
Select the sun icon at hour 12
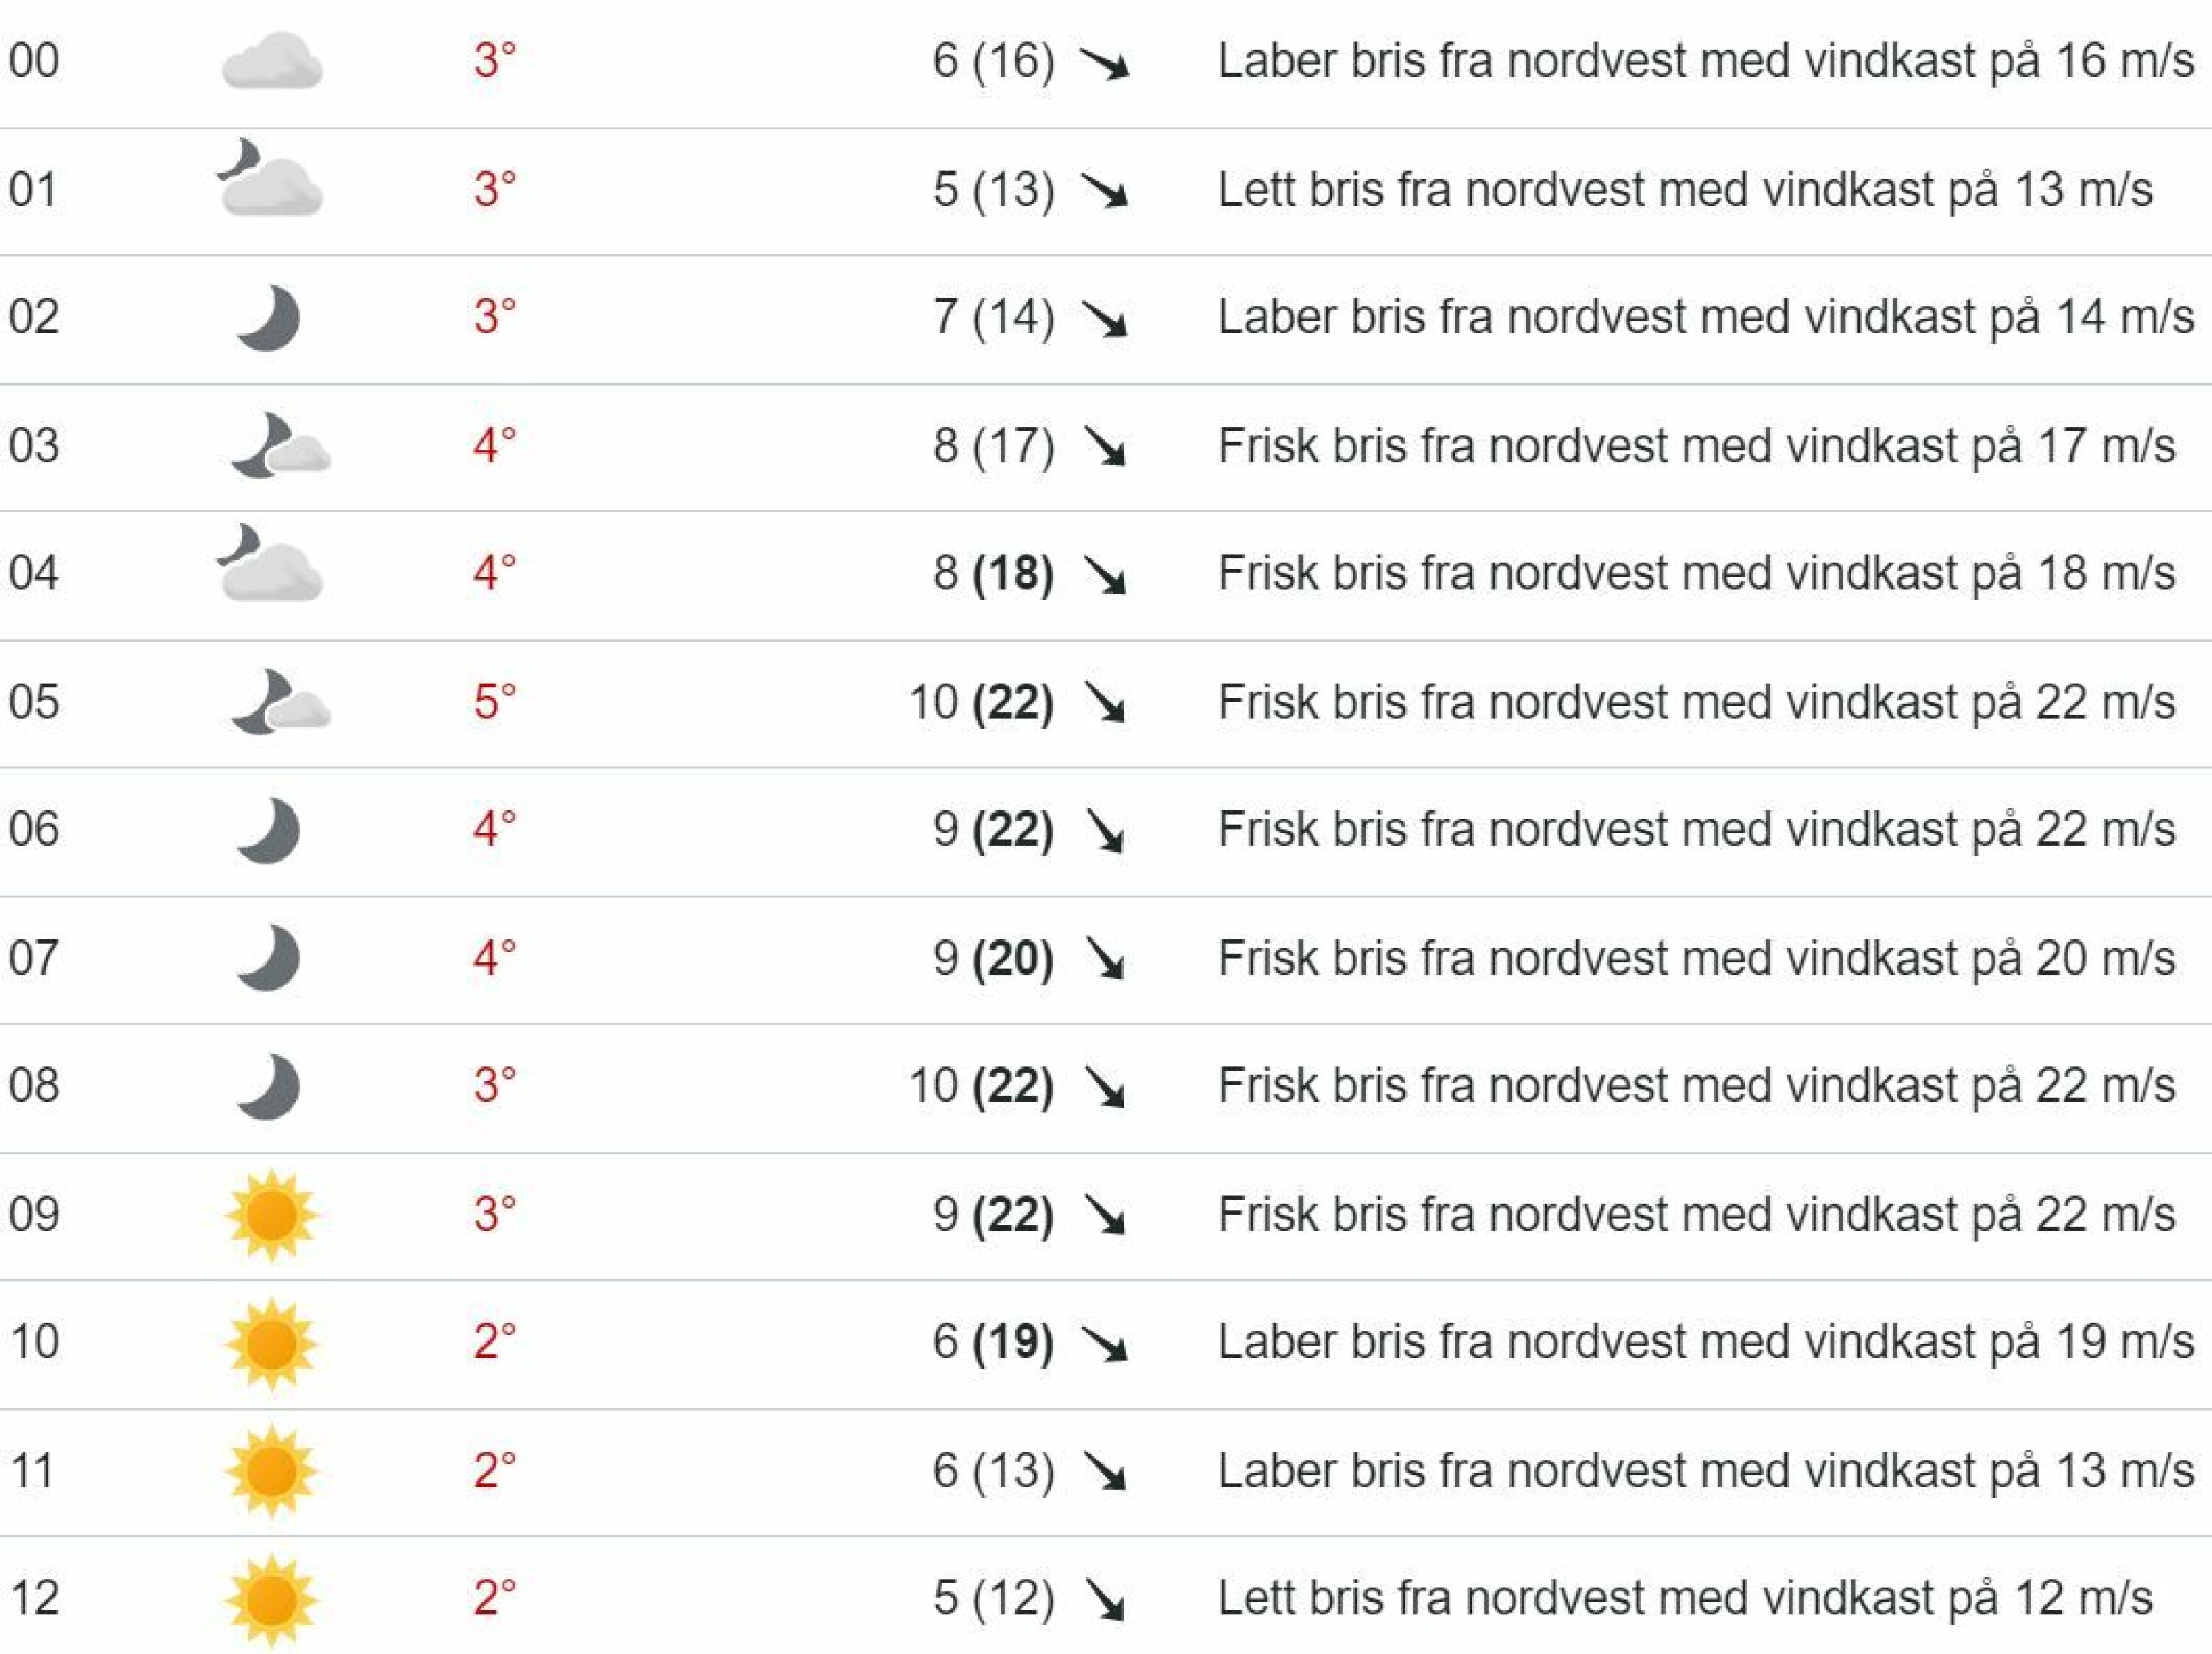pyautogui.click(x=271, y=1599)
